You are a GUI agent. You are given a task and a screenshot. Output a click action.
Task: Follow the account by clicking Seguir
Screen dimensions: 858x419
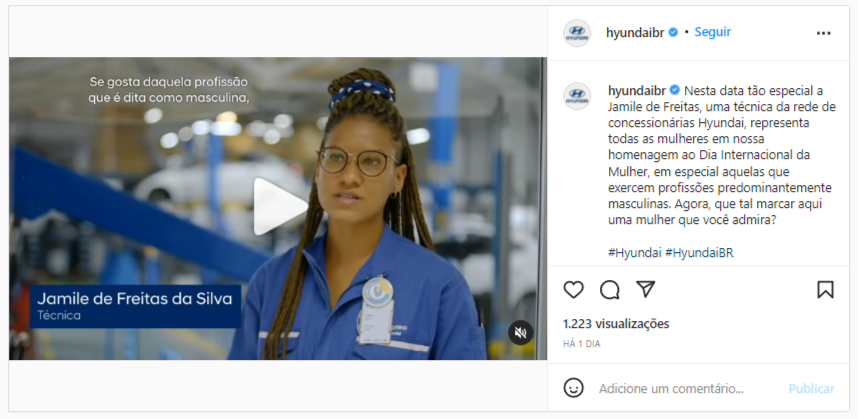(x=713, y=32)
